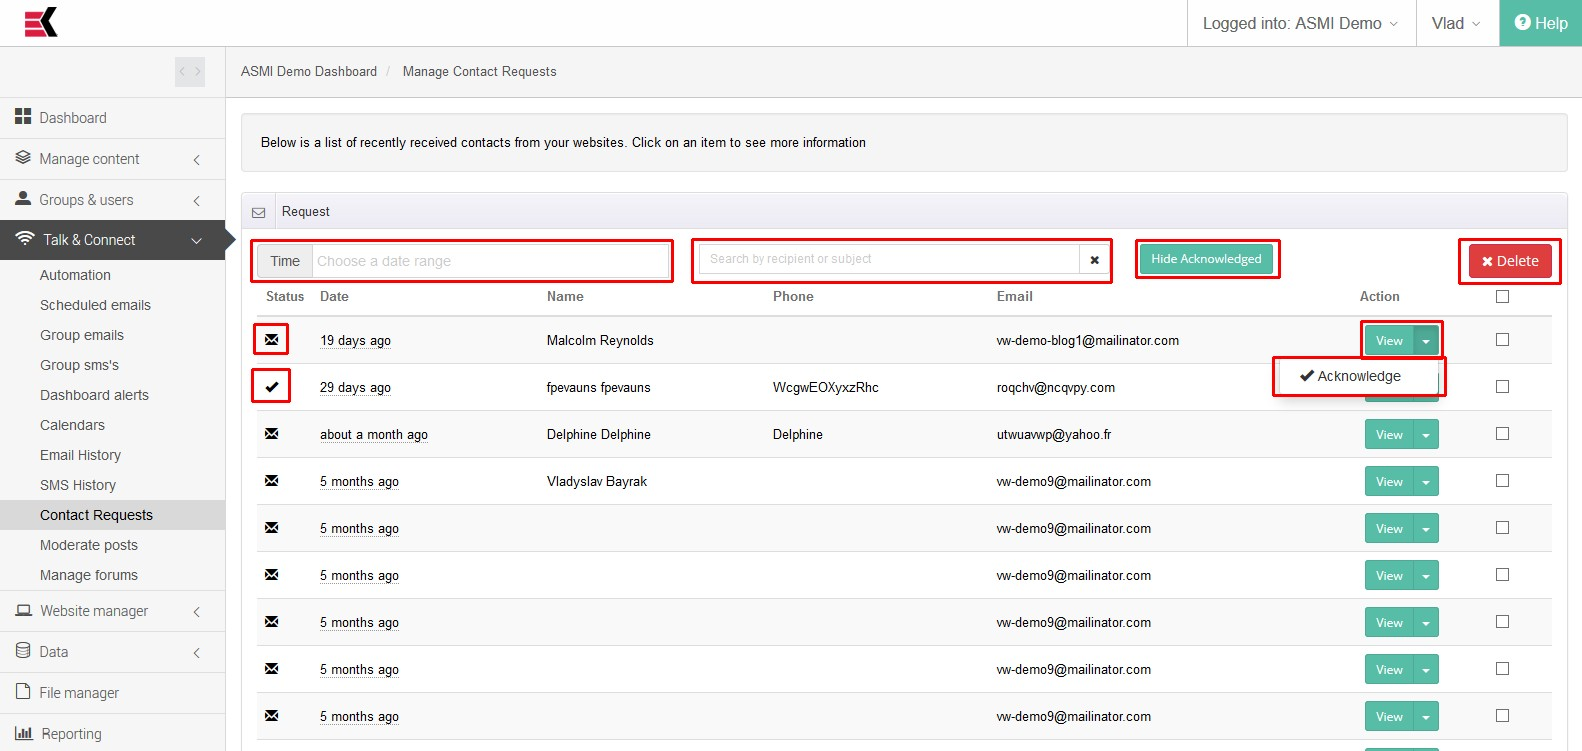Click the email roqchv@ncqvpy.com
1582x751 pixels.
click(x=1055, y=388)
